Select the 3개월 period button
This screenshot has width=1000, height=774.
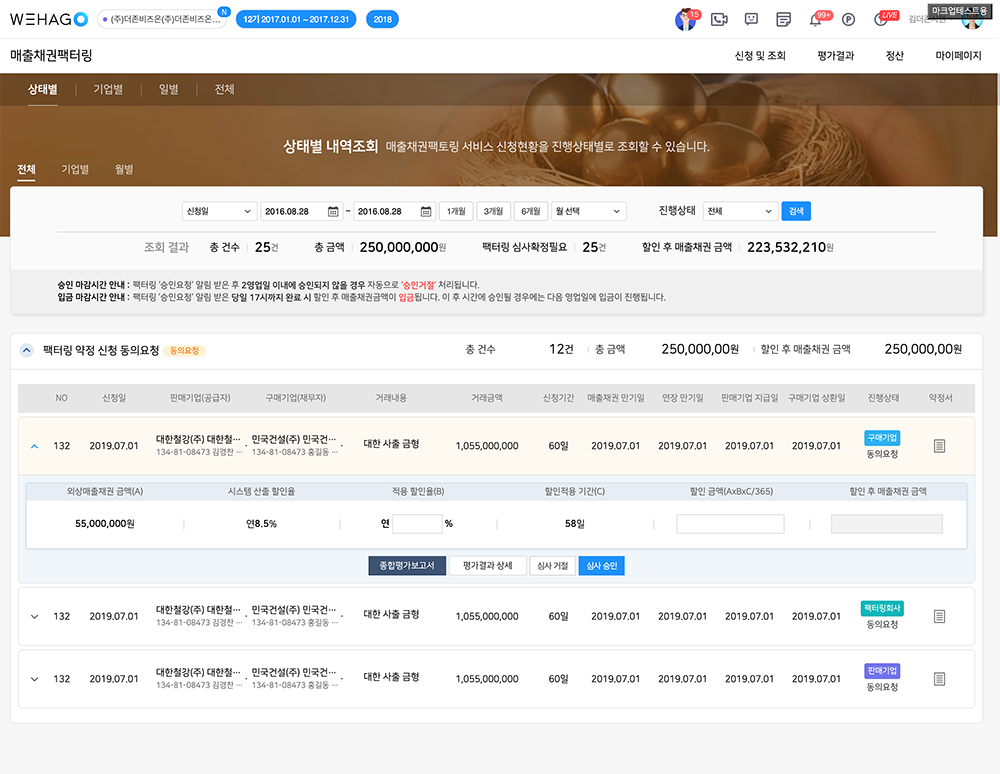[x=494, y=211]
